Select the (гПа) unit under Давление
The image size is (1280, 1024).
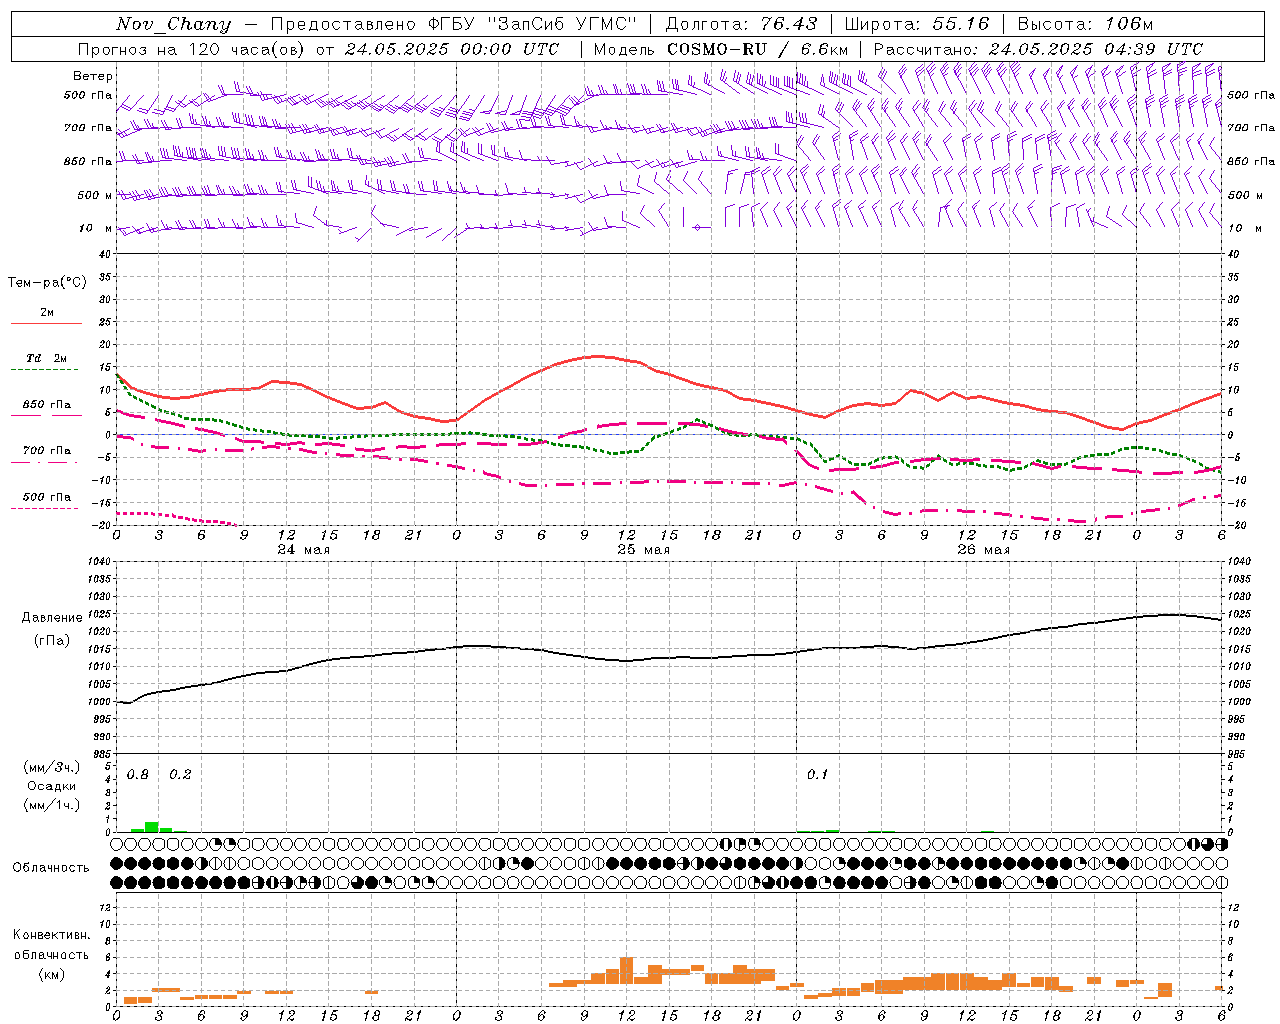coord(52,640)
